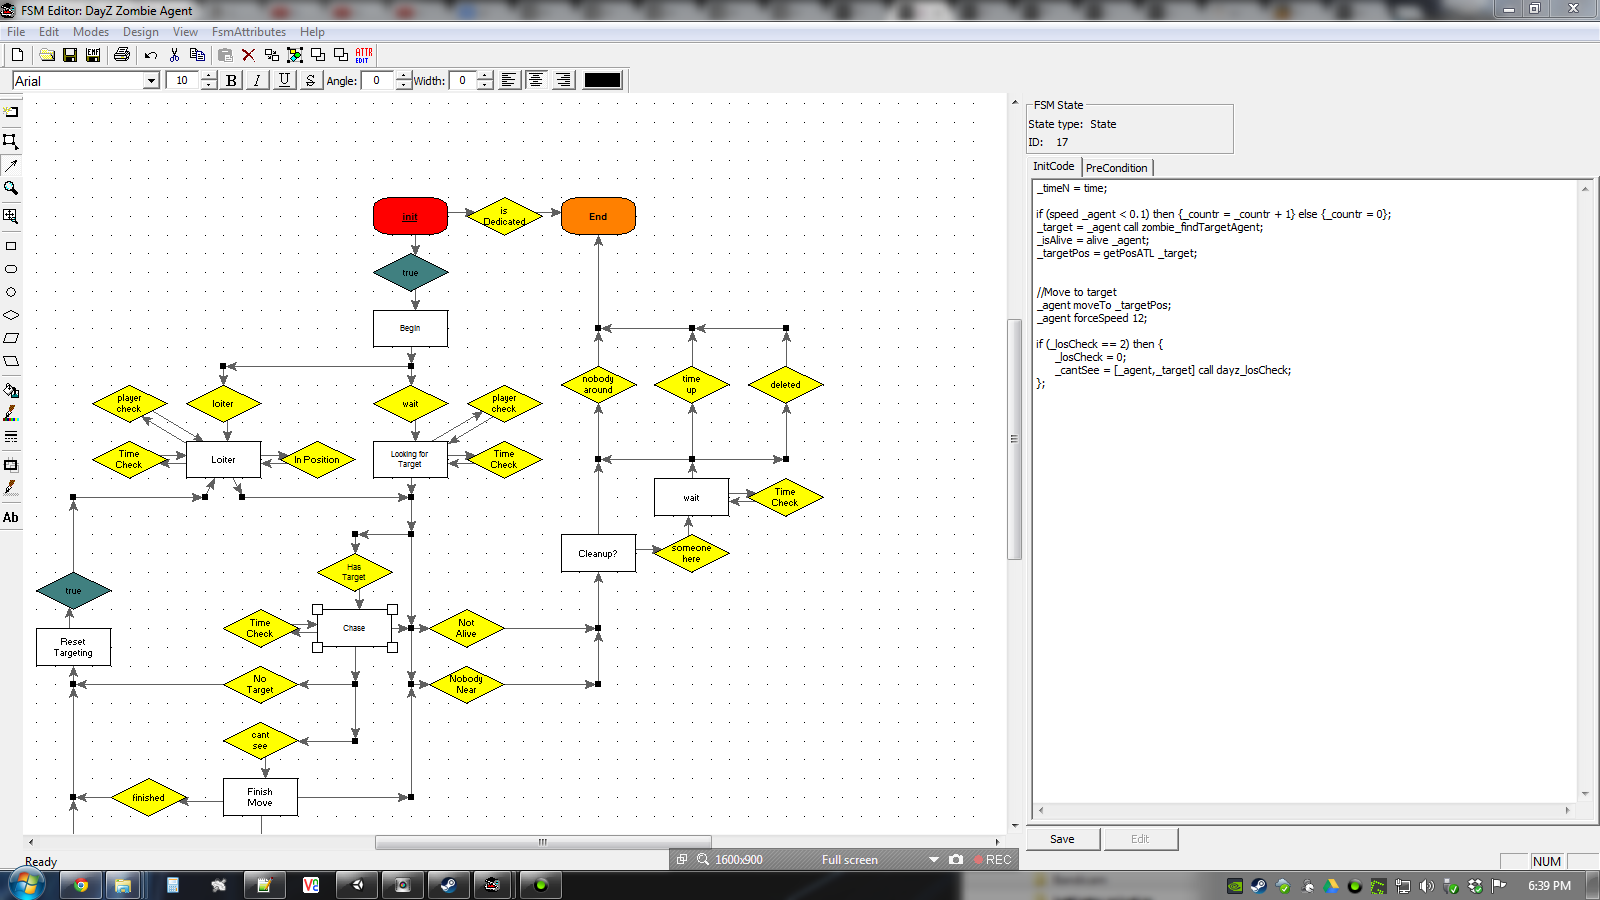Print the diagram with the printer icon
This screenshot has width=1600, height=900.
[122, 55]
